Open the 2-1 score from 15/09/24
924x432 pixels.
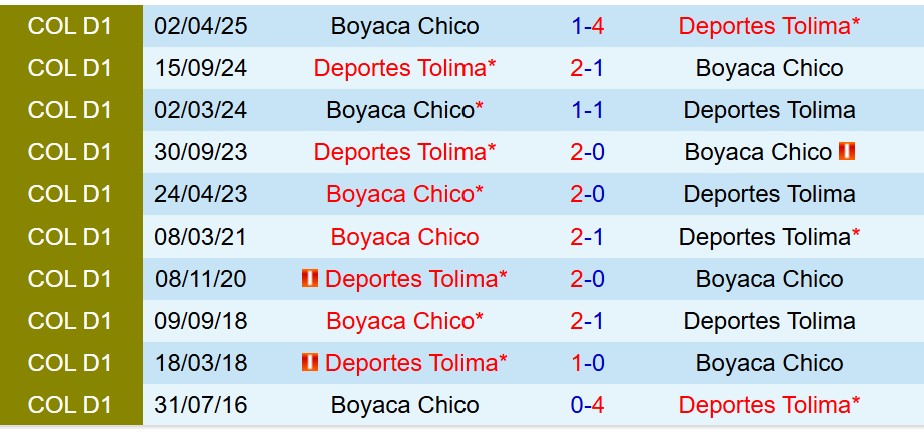point(587,68)
